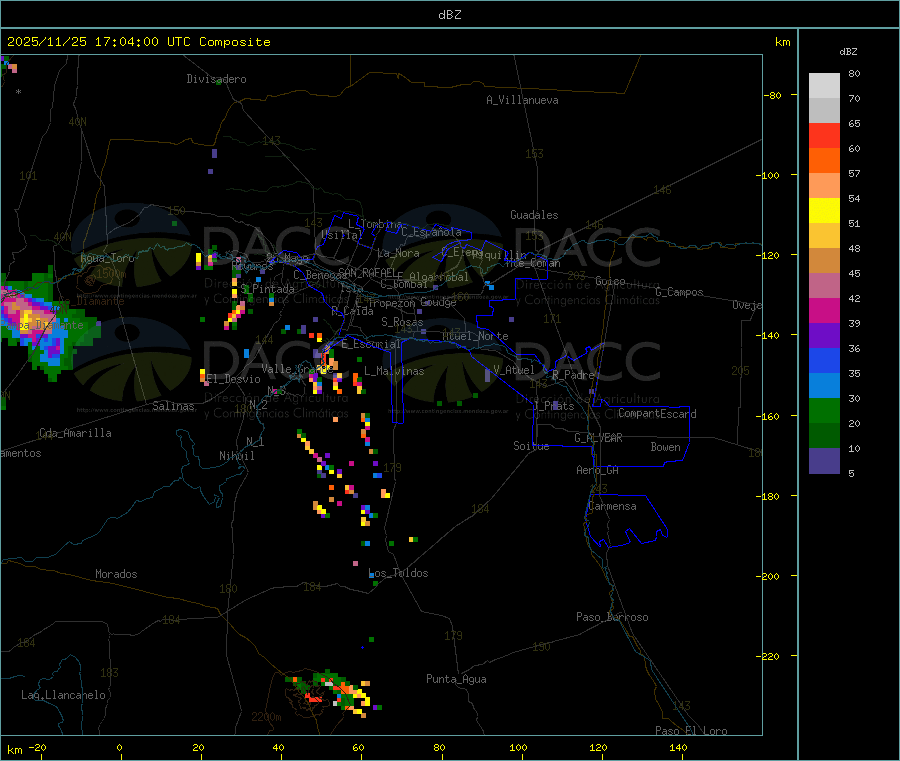Click the Nihuil location label
This screenshot has height=761, width=900.
pyautogui.click(x=237, y=456)
